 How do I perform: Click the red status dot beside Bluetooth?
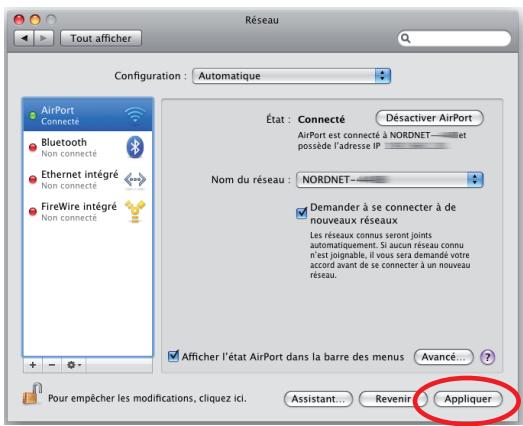pos(33,147)
